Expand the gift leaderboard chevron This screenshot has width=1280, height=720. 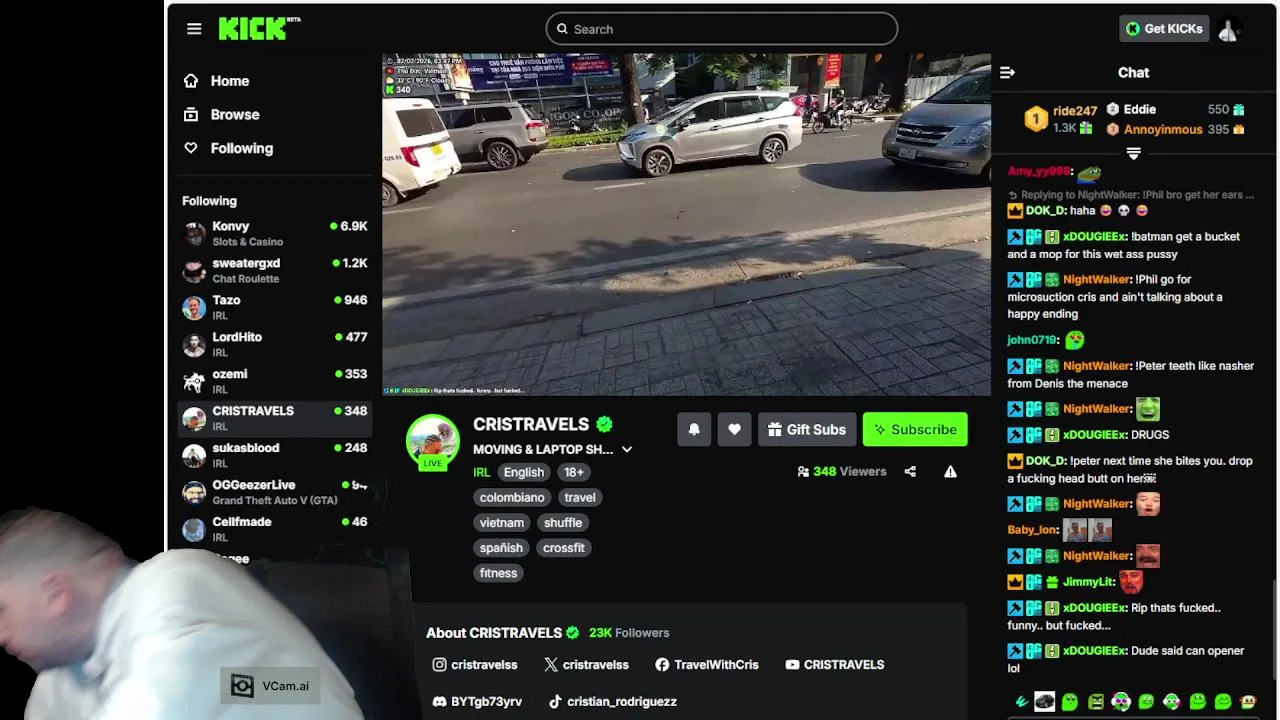click(x=1134, y=153)
